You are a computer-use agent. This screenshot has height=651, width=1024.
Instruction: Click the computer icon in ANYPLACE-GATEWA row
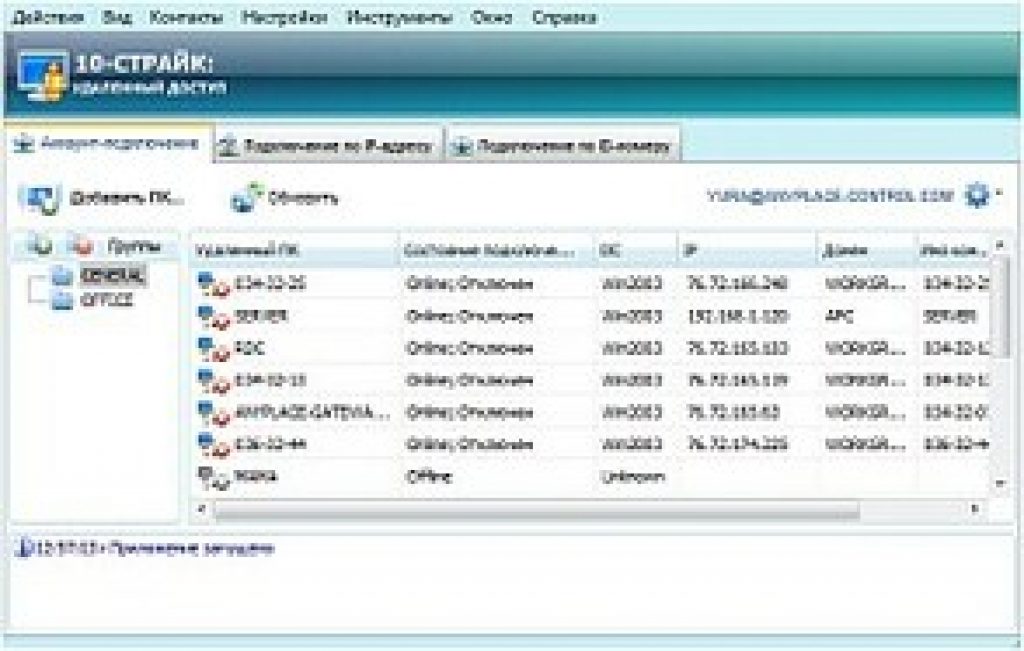click(x=214, y=413)
